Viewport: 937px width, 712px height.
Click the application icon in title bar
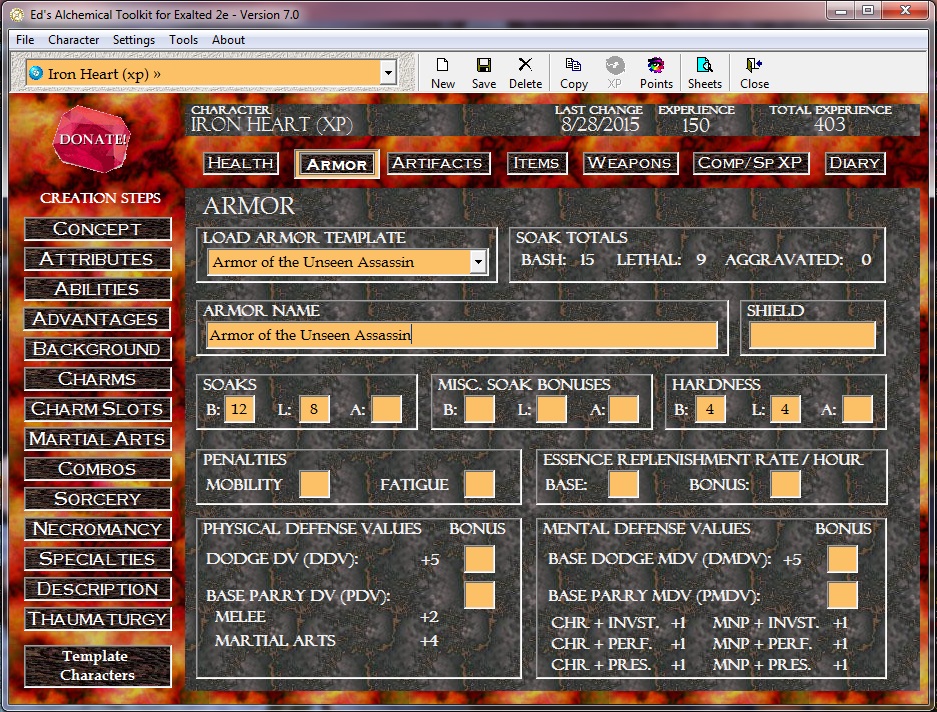coord(17,14)
